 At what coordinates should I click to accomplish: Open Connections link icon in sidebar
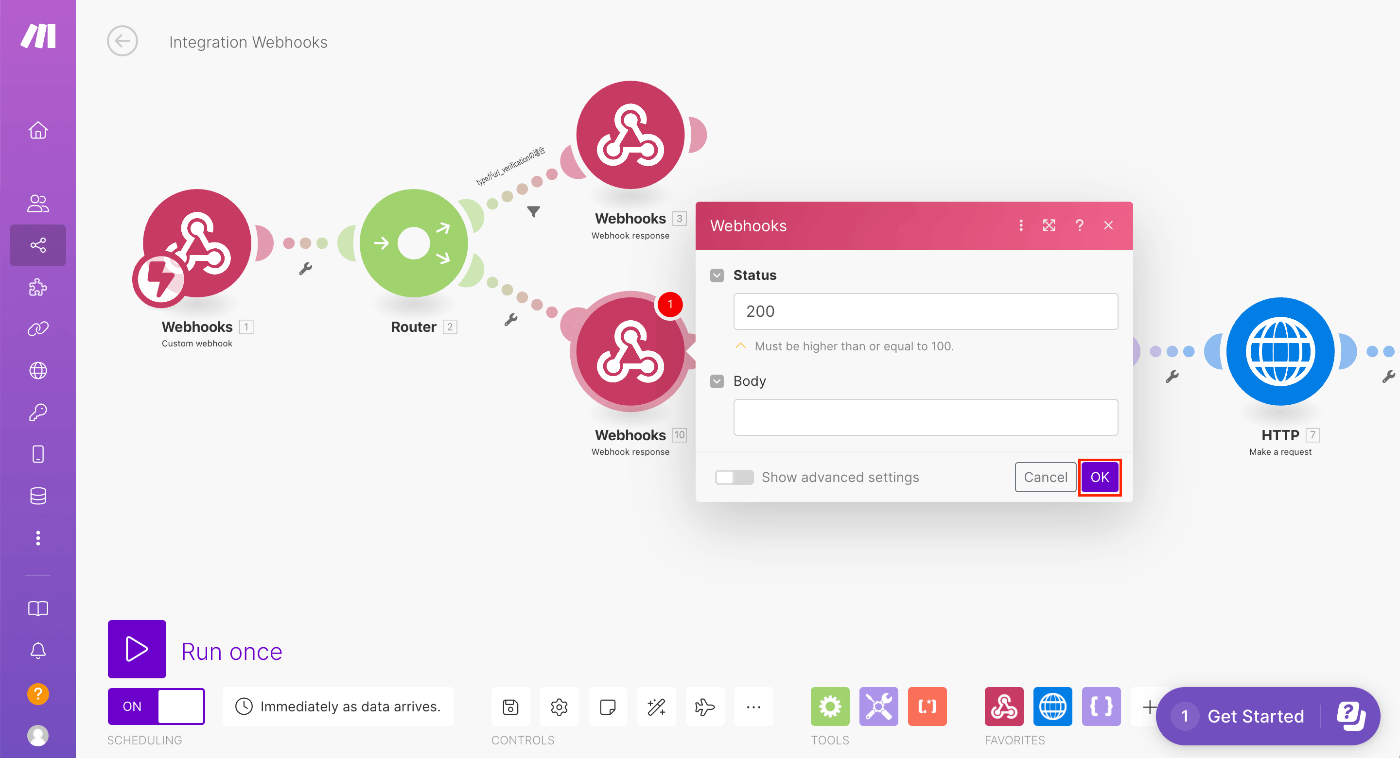pyautogui.click(x=38, y=329)
